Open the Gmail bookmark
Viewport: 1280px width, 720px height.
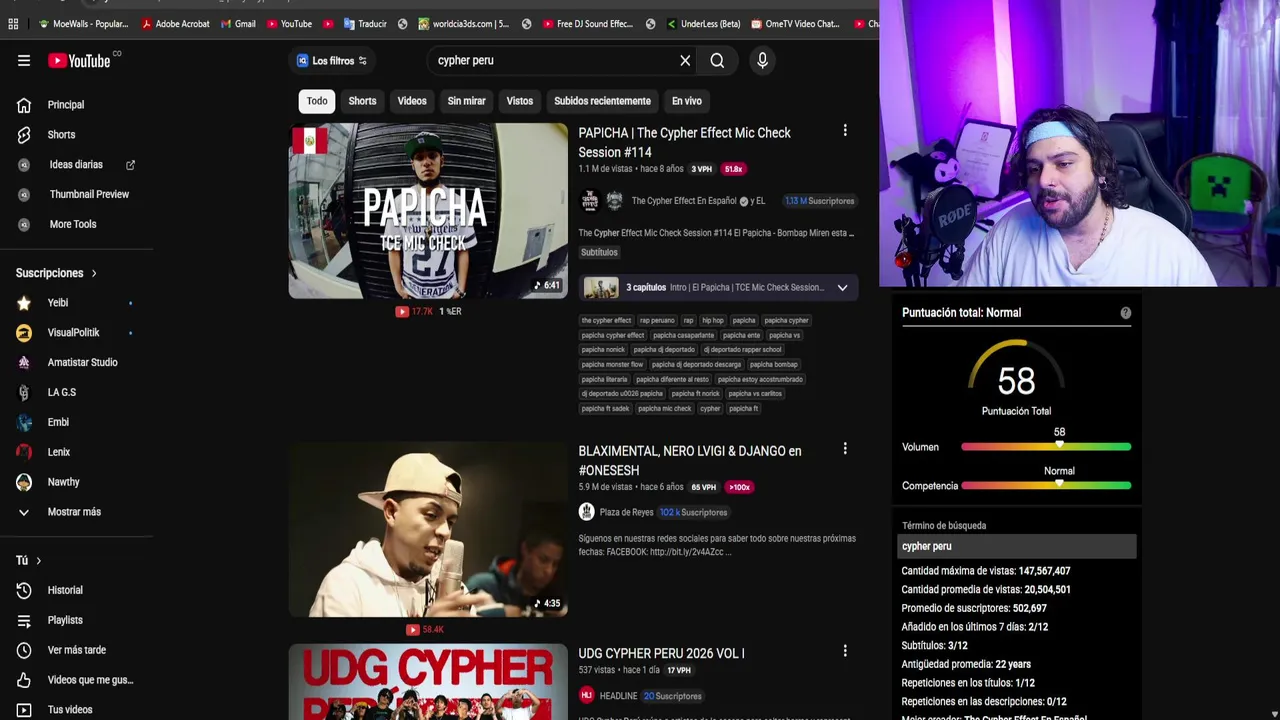[238, 24]
